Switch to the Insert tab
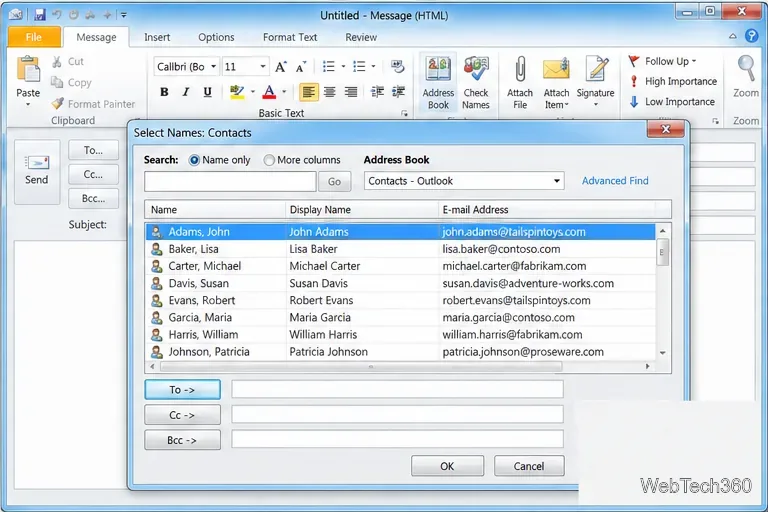The image size is (768, 512). pos(157,37)
